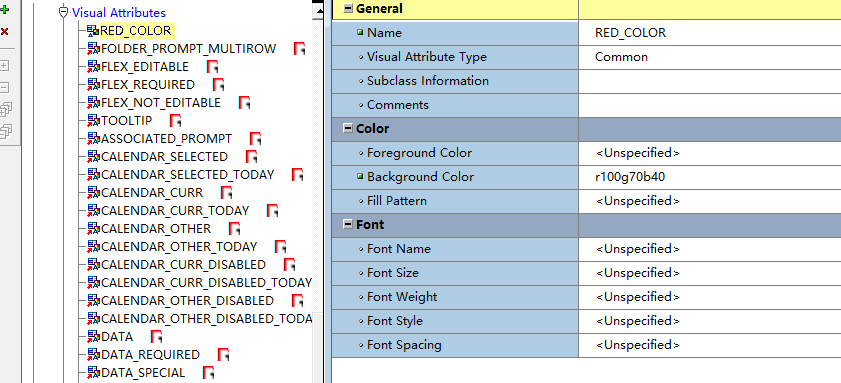Viewport: 841px width, 383px height.
Task: Select CALENDAR_CURR_TODAY in the tree
Action: 175,210
